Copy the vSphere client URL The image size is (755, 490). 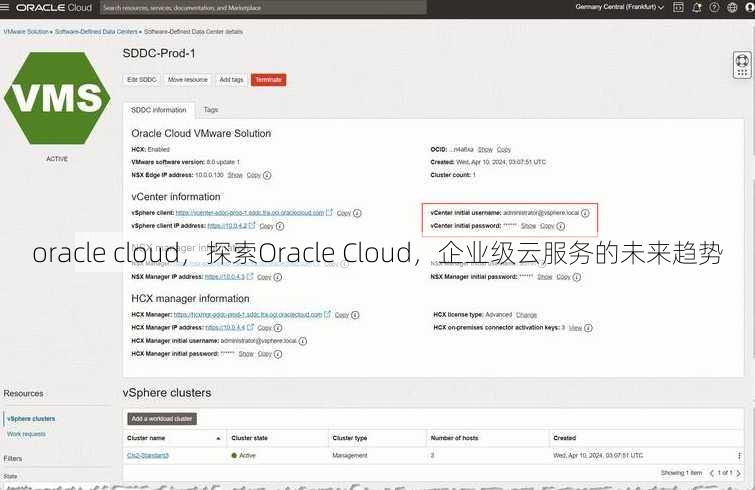(x=344, y=213)
